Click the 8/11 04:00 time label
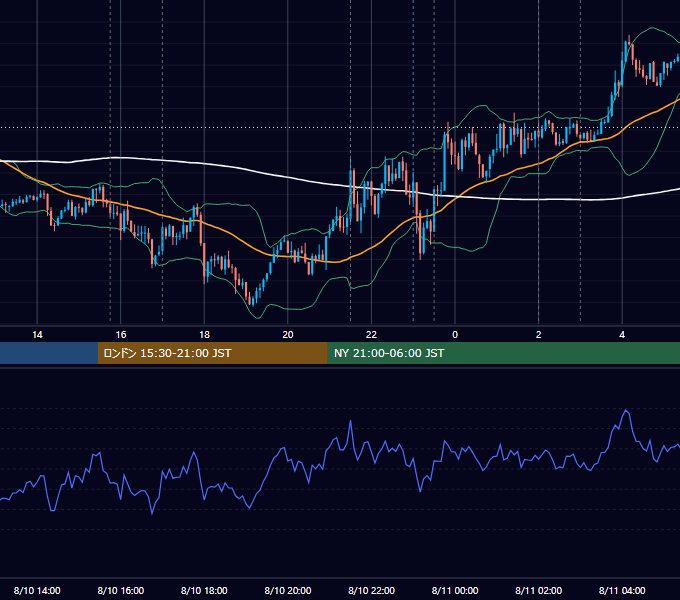This screenshot has width=680, height=600. [622, 590]
